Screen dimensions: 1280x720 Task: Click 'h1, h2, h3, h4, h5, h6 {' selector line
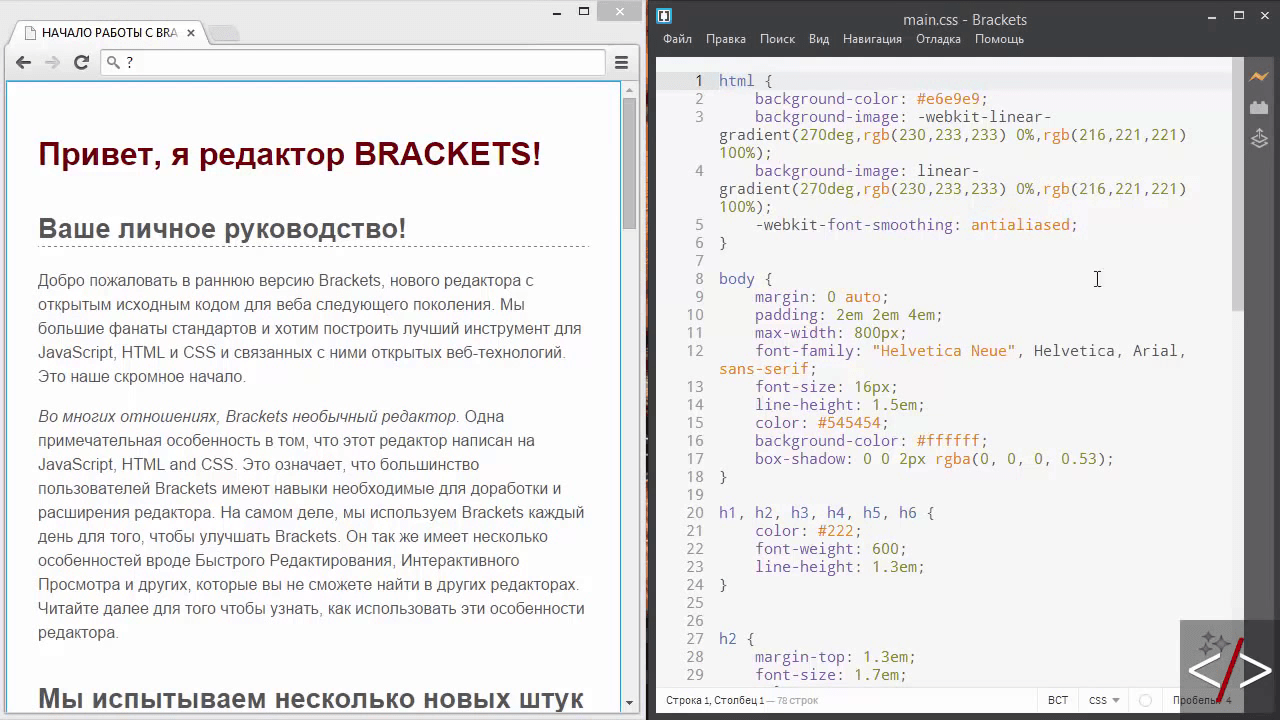[x=827, y=513]
